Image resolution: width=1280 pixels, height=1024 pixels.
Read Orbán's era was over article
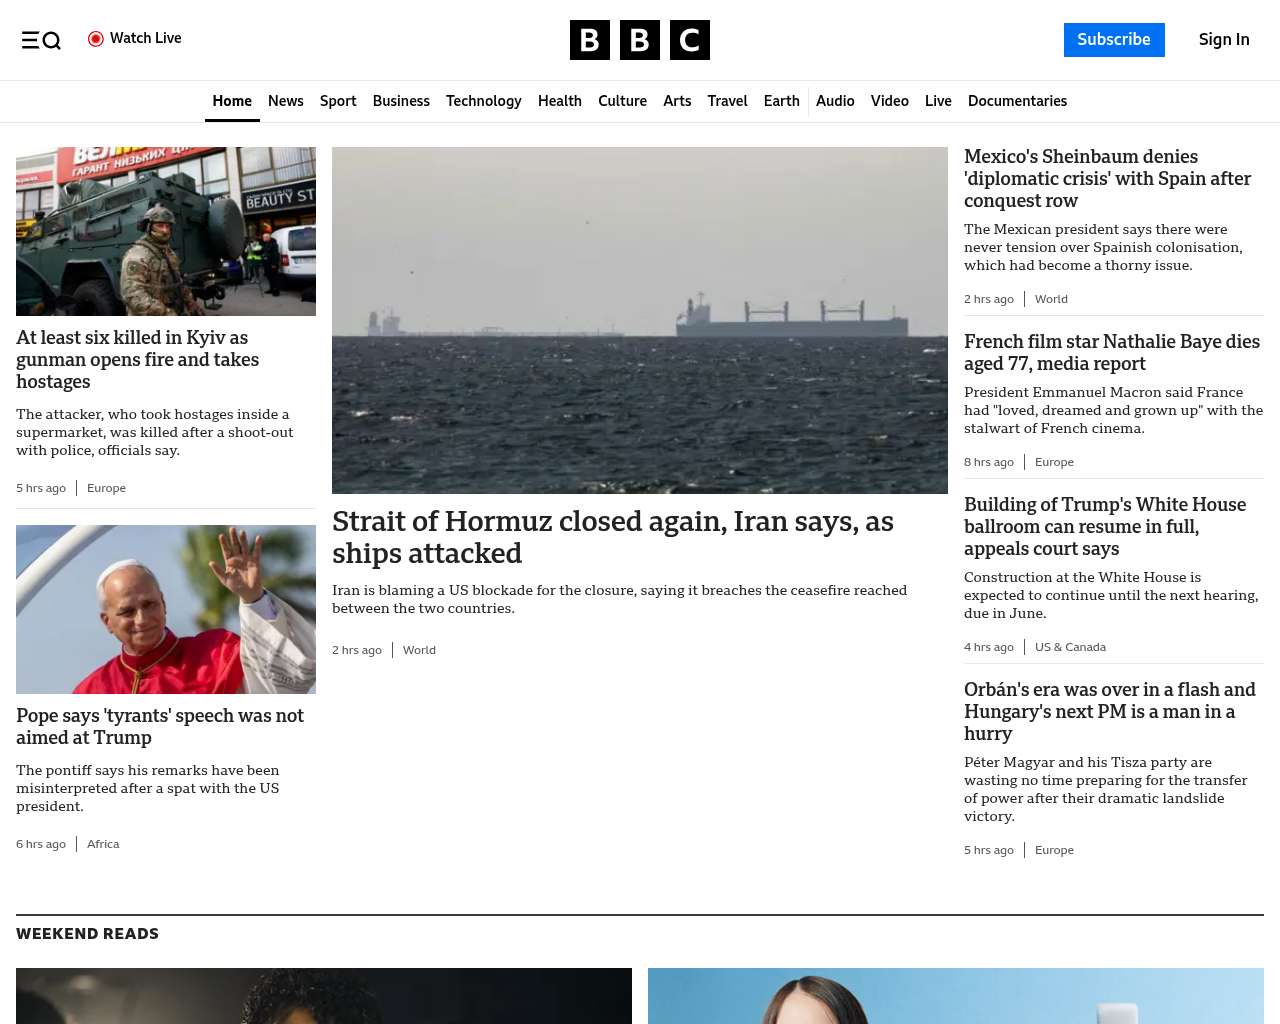tap(1109, 711)
